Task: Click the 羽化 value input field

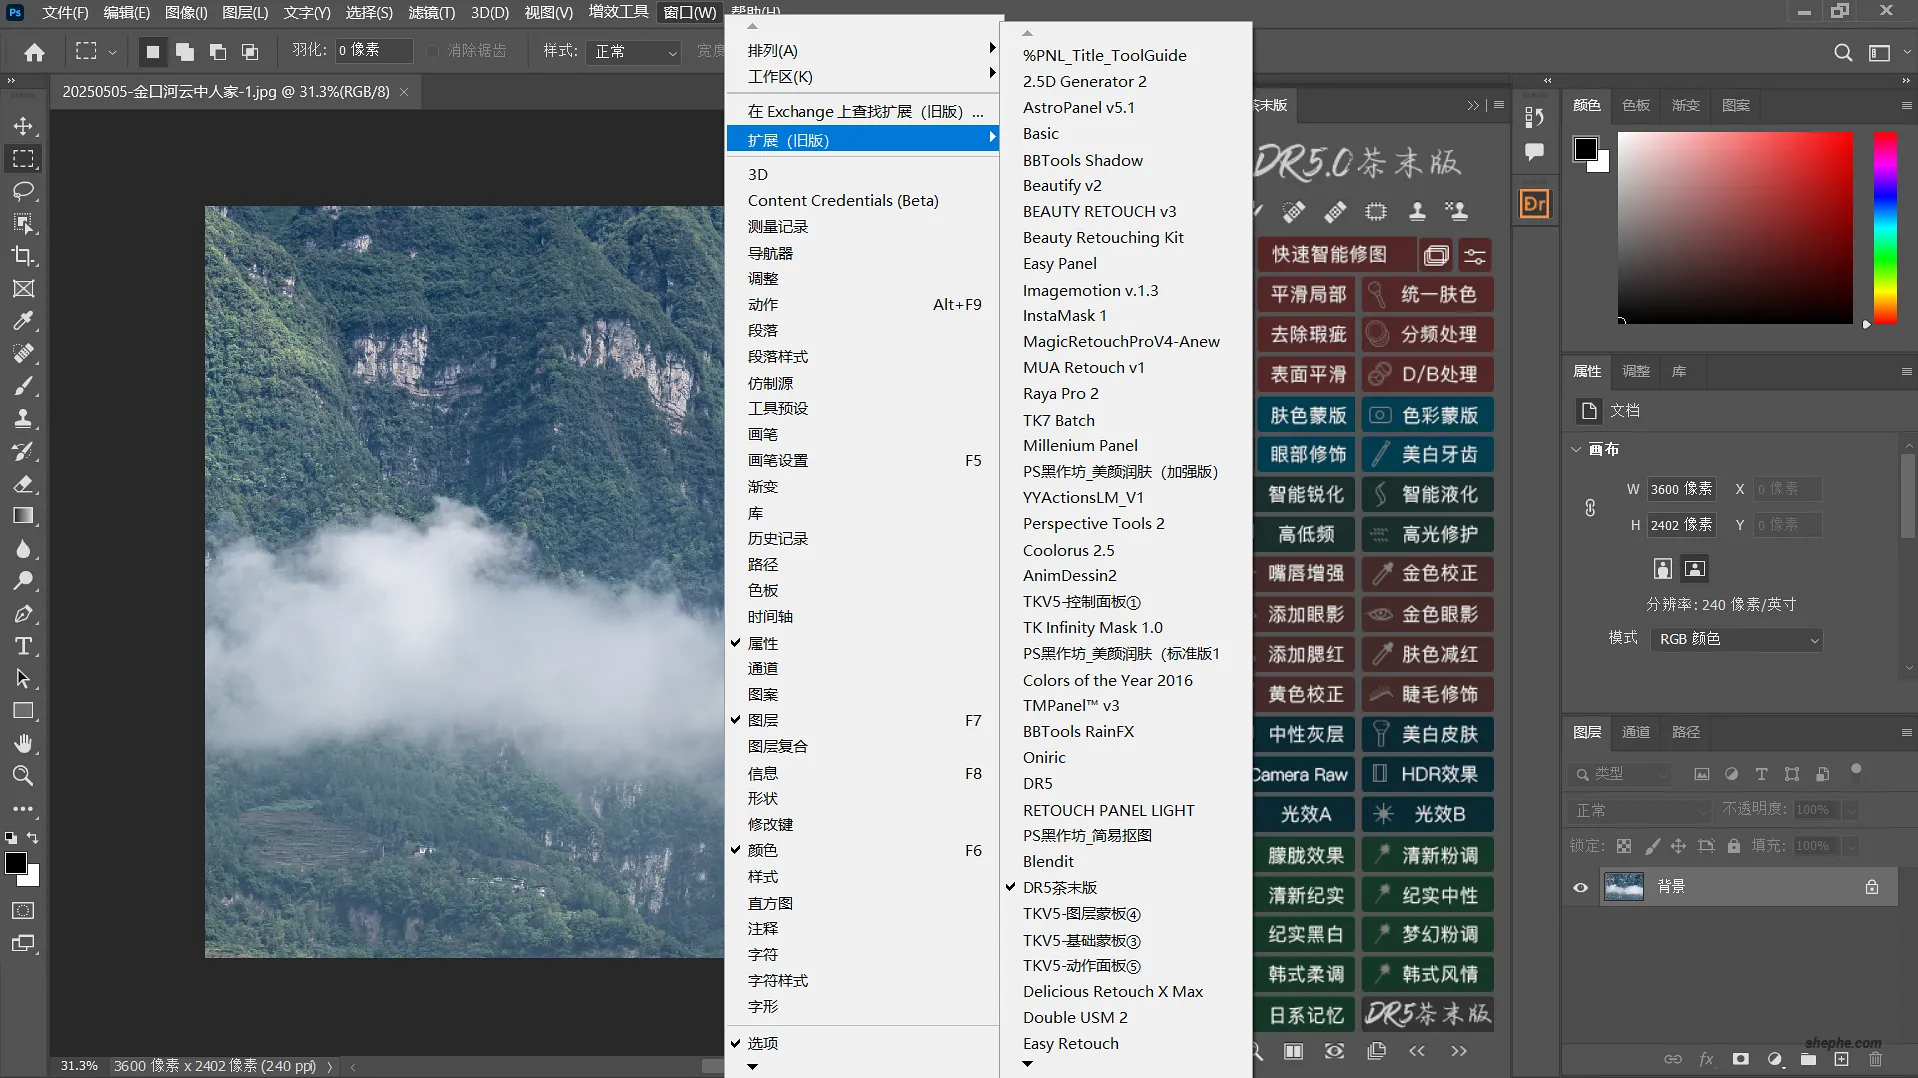Action: 374,50
